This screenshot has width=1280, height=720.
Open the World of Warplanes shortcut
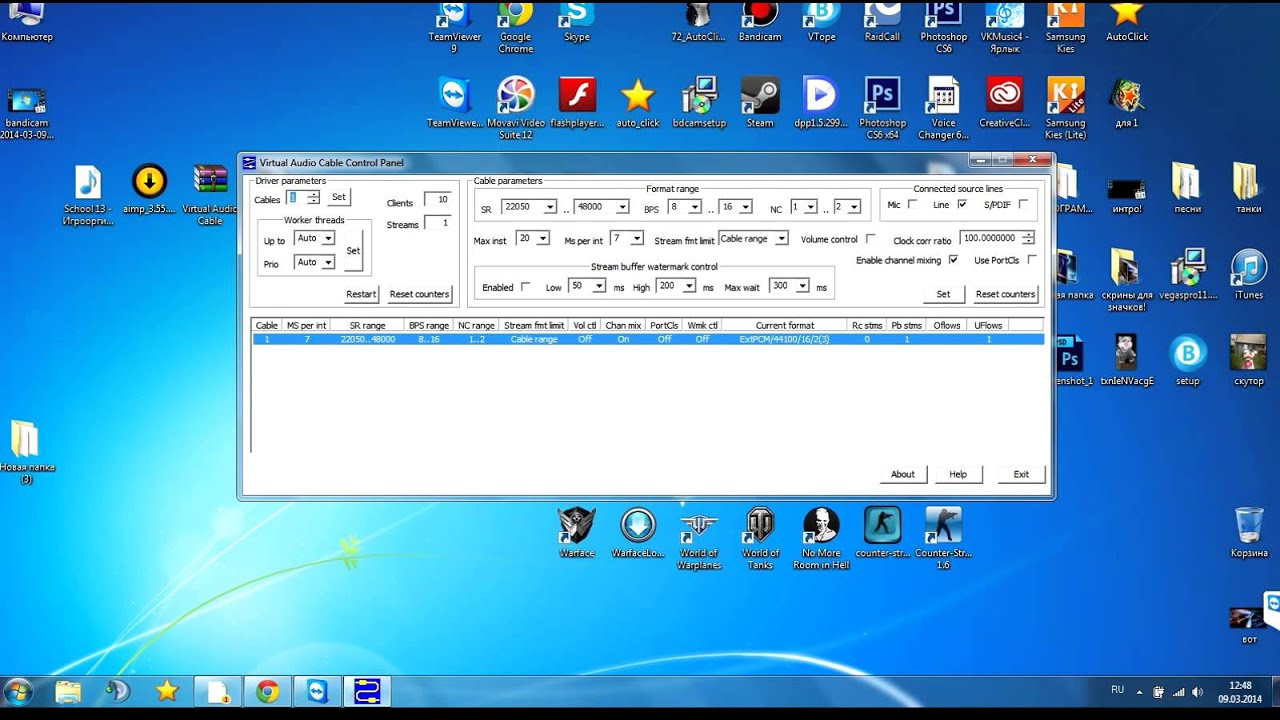[699, 538]
